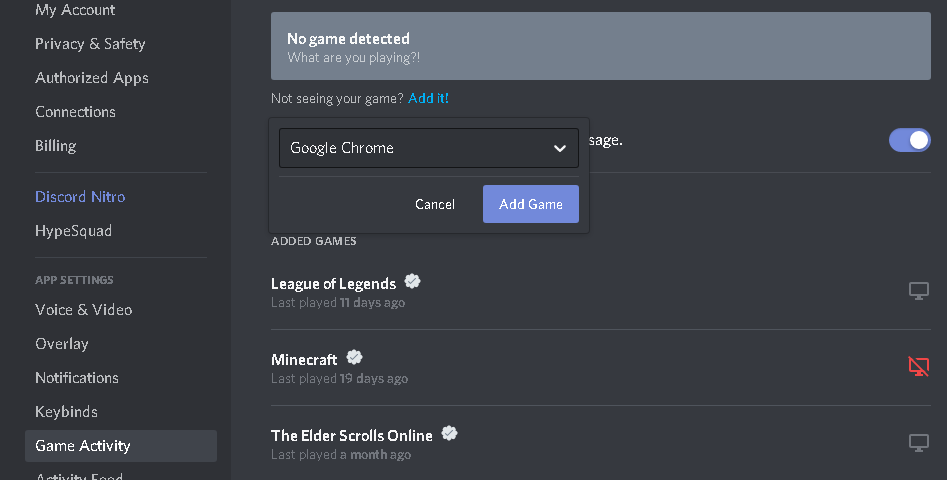Click League of Legends verified badge icon
Image resolution: width=947 pixels, height=480 pixels.
point(412,282)
